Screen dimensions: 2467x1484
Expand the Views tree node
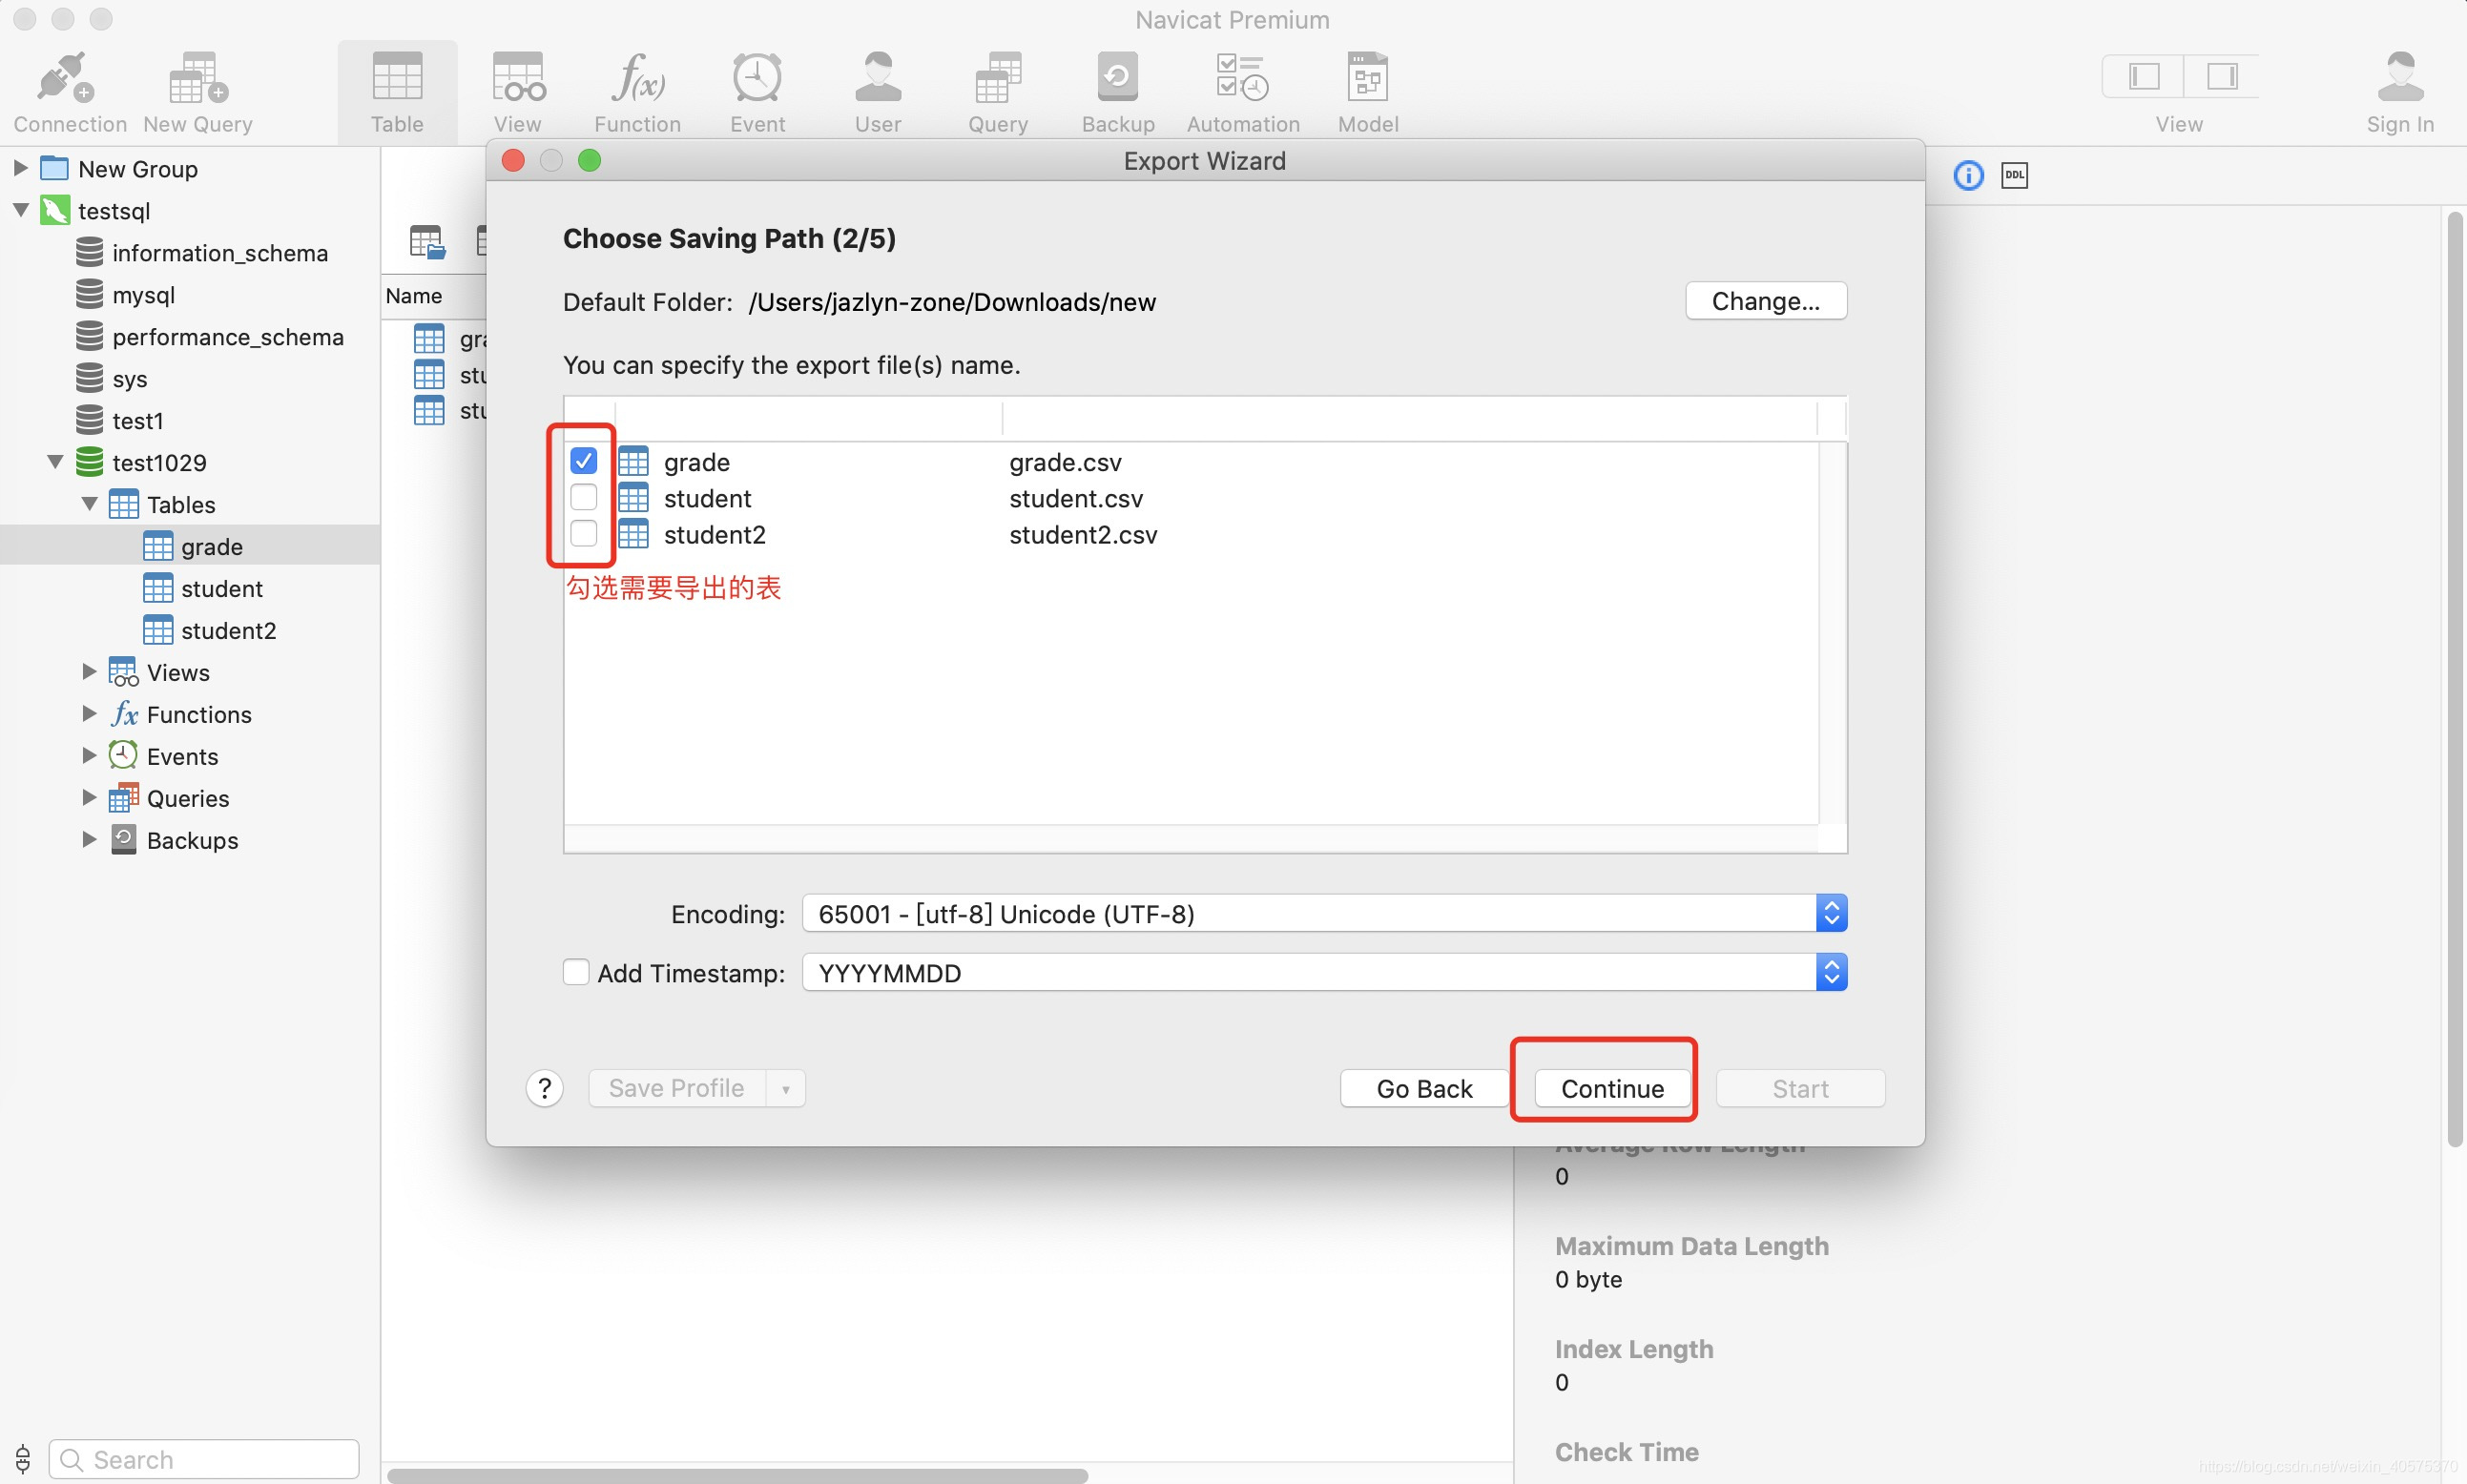89,672
